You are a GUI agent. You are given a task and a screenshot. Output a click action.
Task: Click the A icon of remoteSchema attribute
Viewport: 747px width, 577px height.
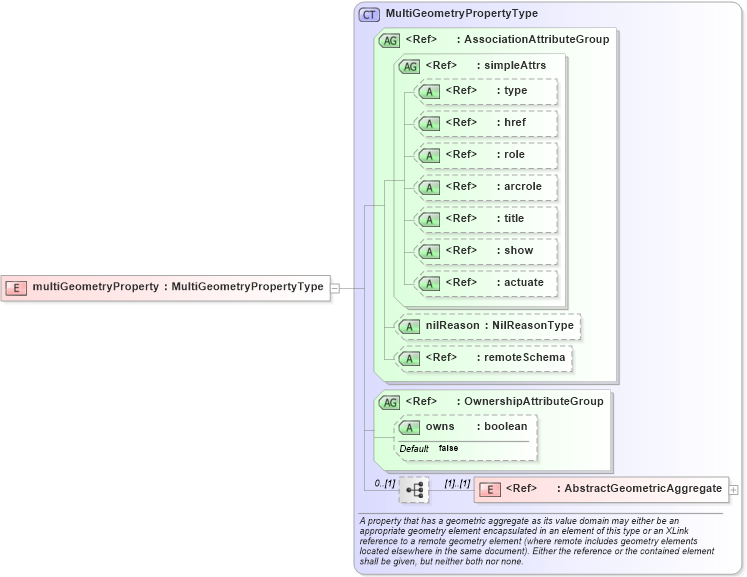(x=409, y=359)
